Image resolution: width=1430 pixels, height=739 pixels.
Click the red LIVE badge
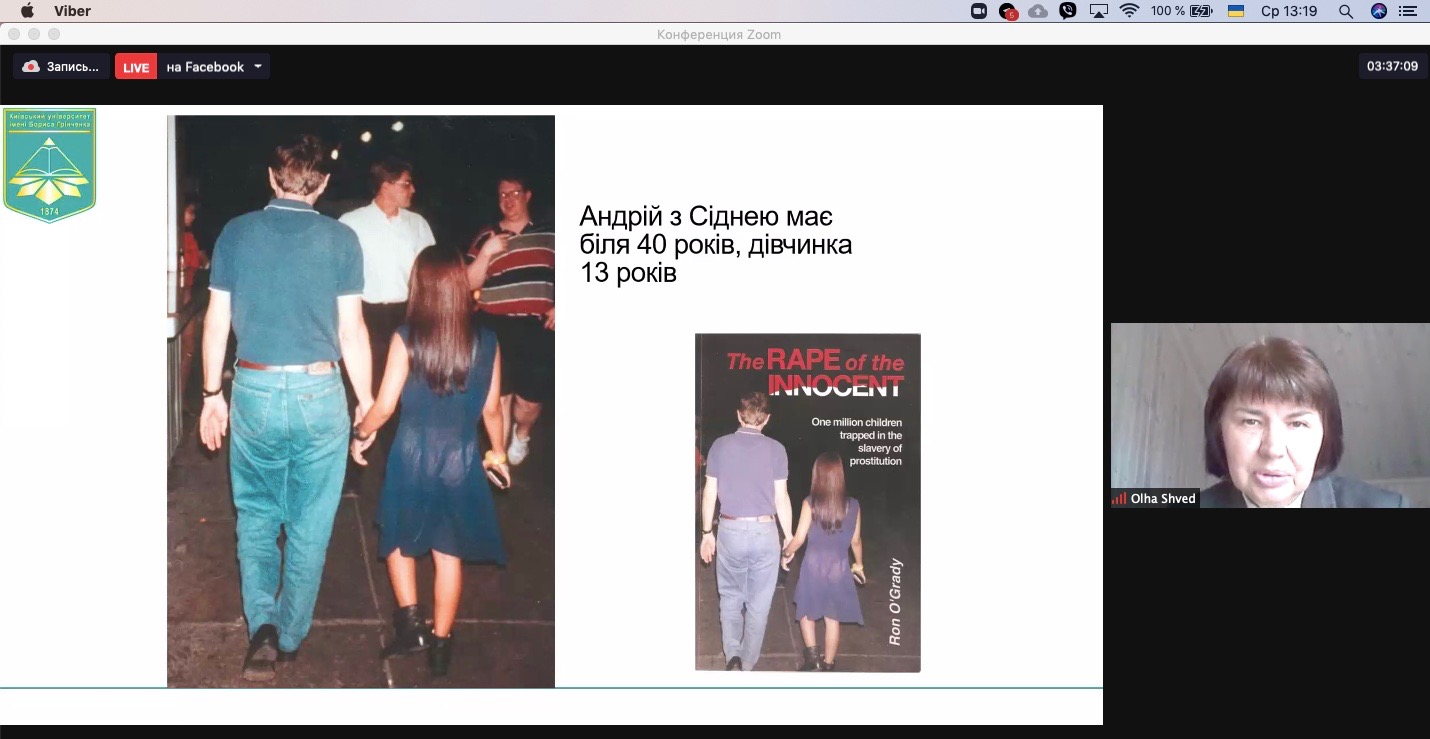point(136,67)
